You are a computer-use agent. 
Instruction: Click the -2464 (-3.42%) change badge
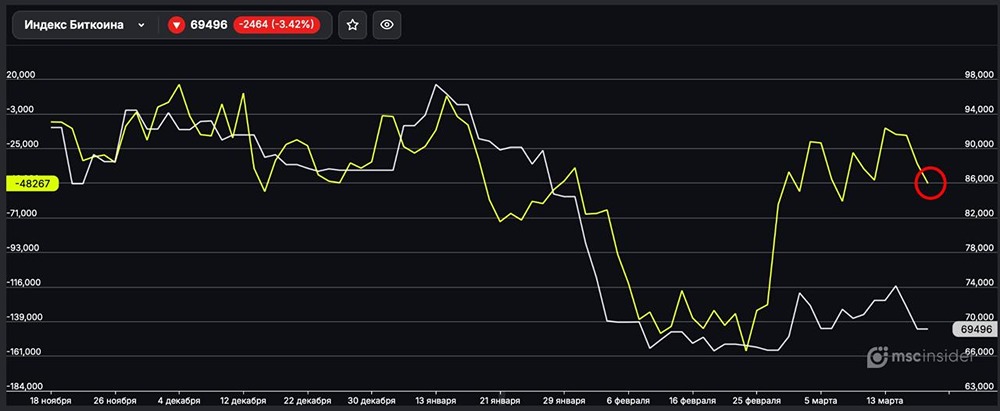(276, 26)
